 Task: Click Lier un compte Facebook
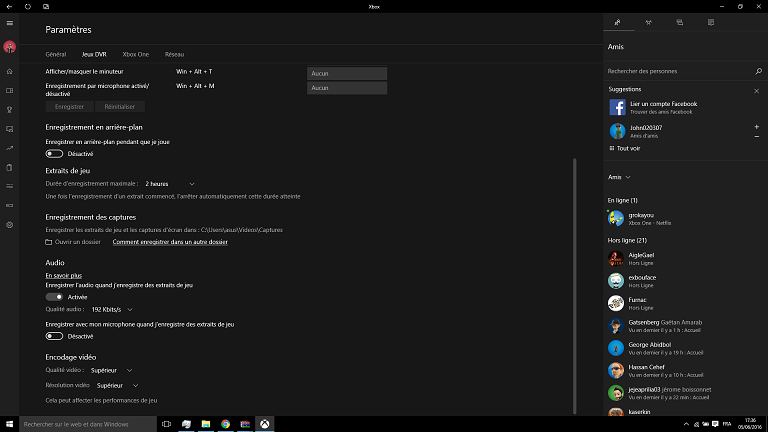[x=664, y=104]
